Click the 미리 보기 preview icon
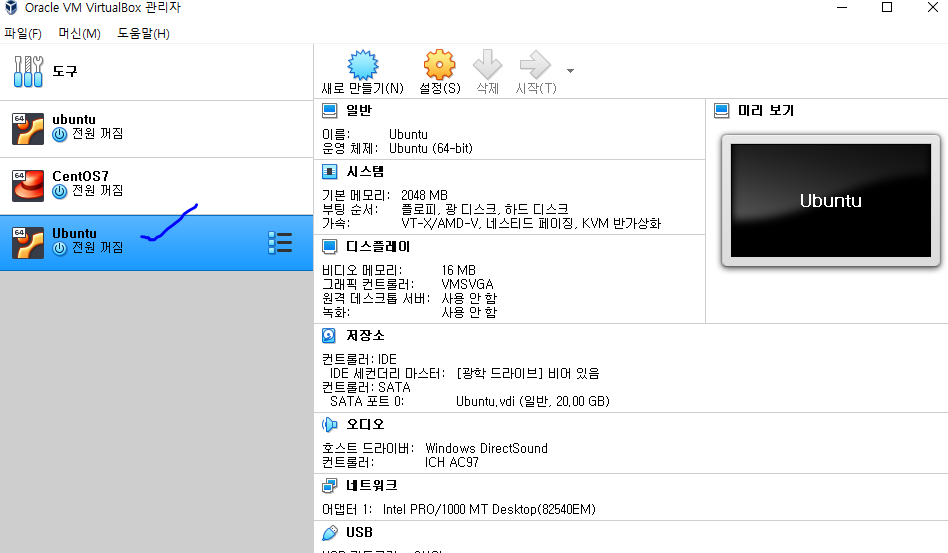 (x=721, y=111)
